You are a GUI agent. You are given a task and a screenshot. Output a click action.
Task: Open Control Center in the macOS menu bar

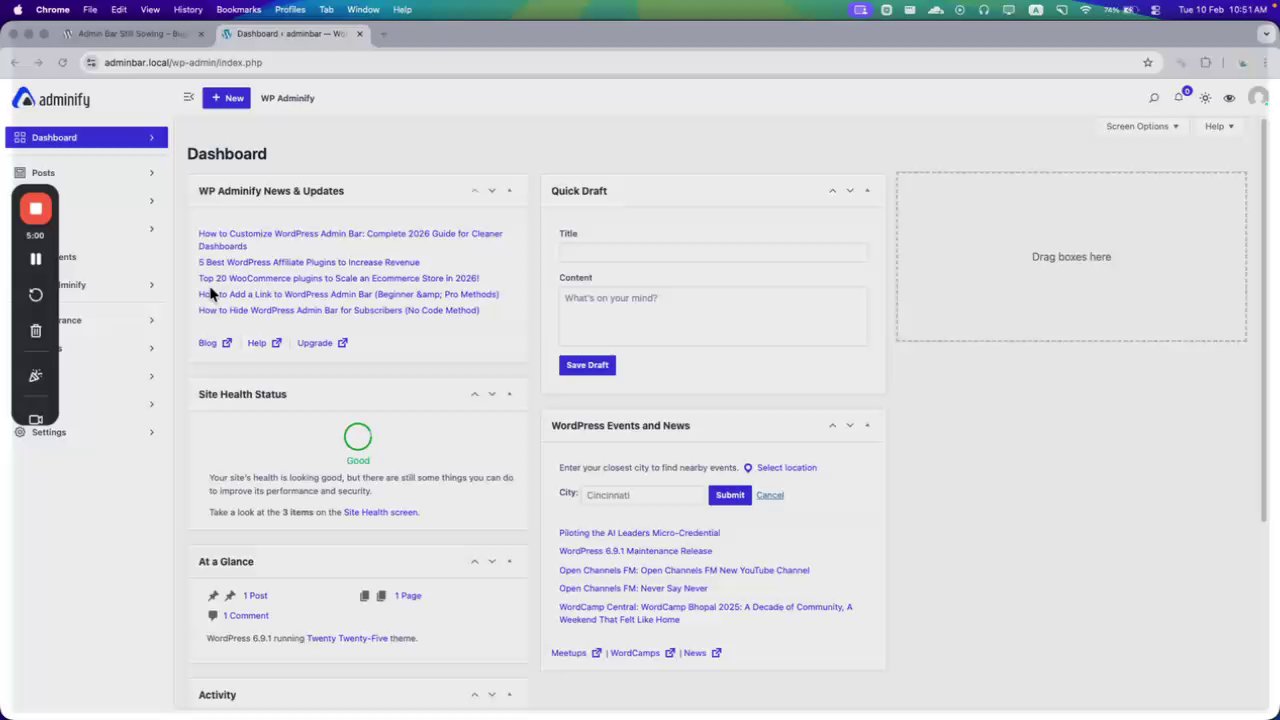[1156, 9]
